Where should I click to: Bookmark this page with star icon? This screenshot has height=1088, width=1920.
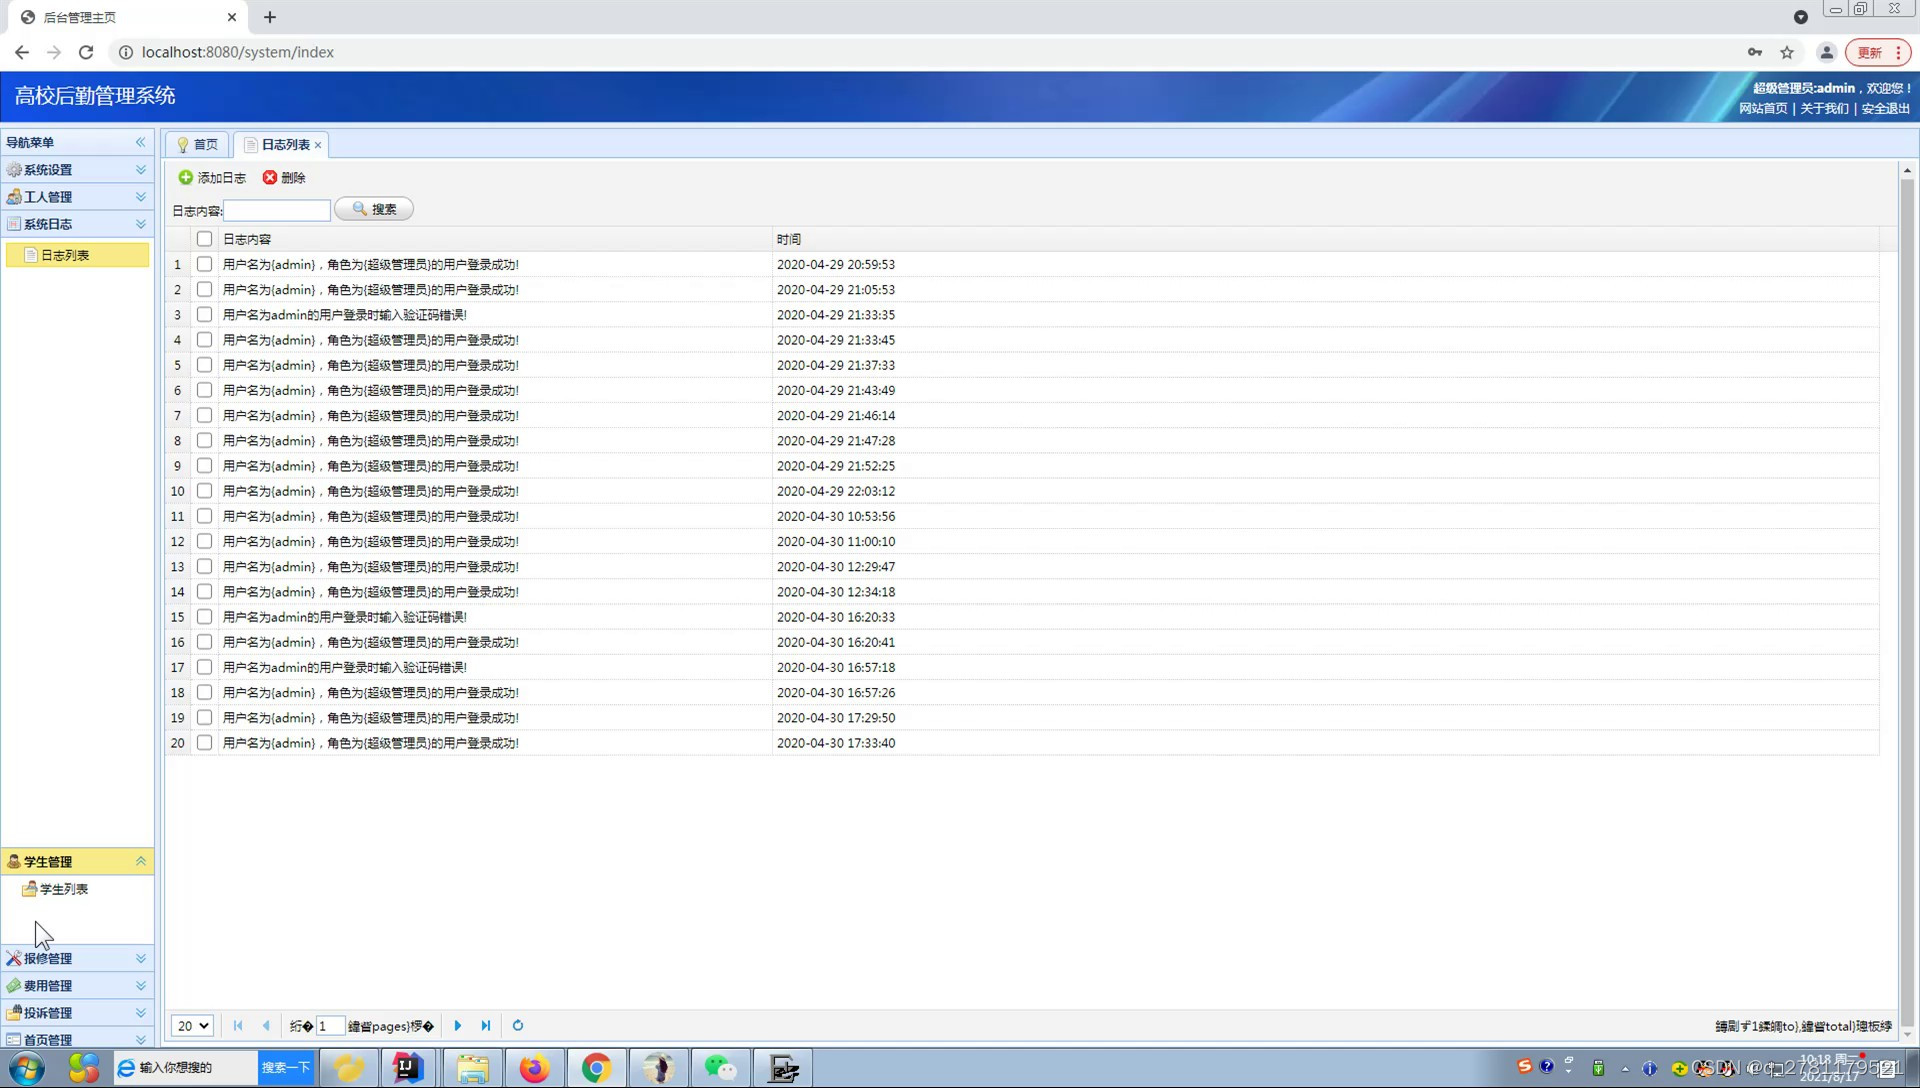1787,52
